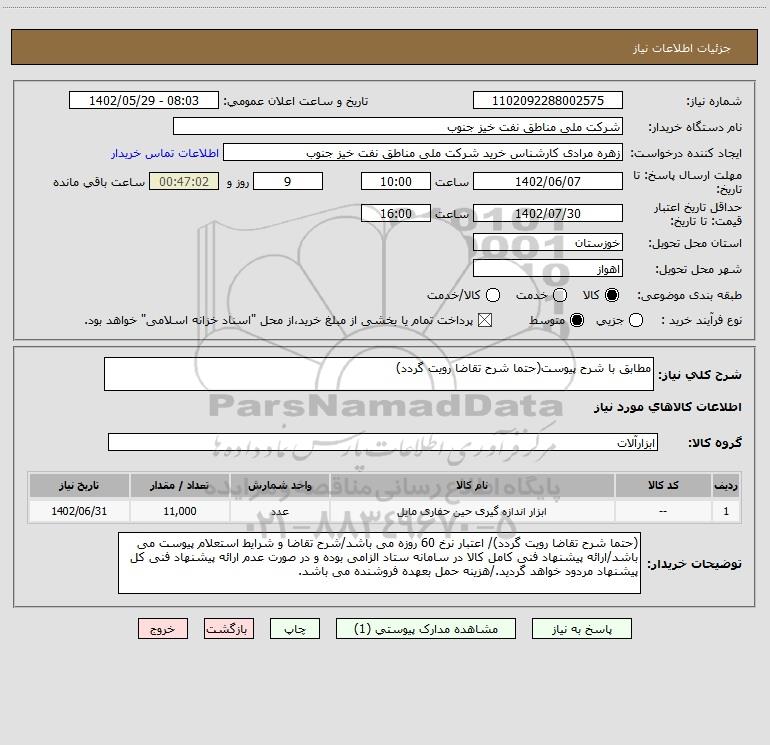Click the remaining days field showing 9
The width and height of the screenshot is (770, 745).
[288, 181]
